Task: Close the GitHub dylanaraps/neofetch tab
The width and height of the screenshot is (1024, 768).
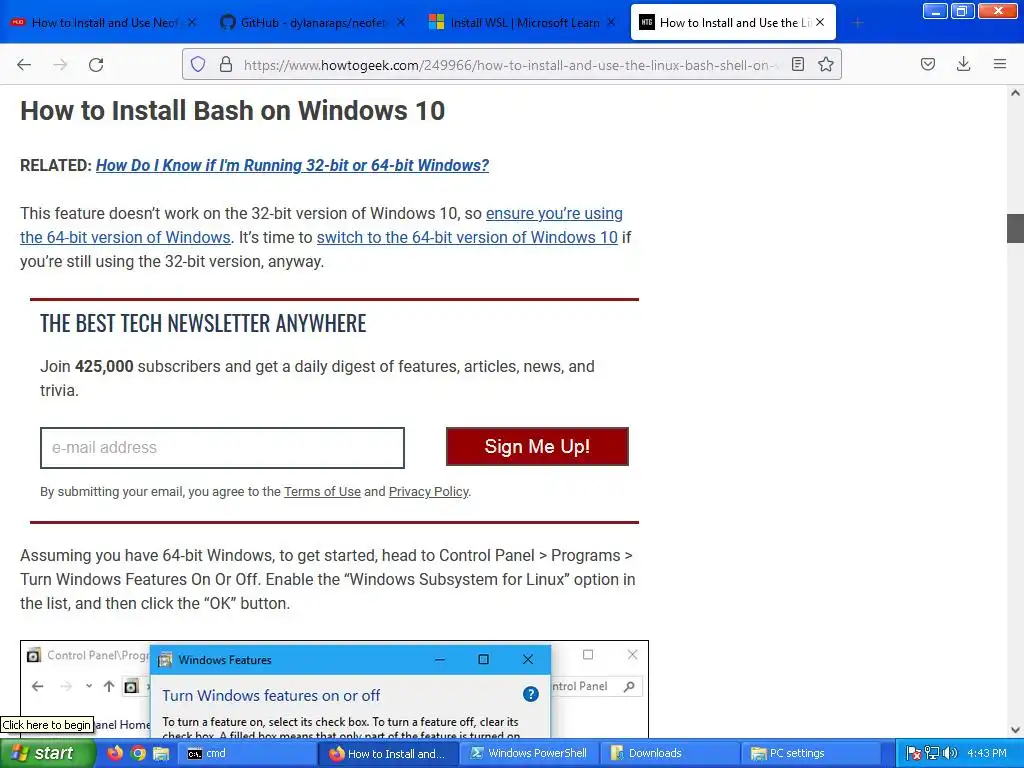Action: [400, 22]
